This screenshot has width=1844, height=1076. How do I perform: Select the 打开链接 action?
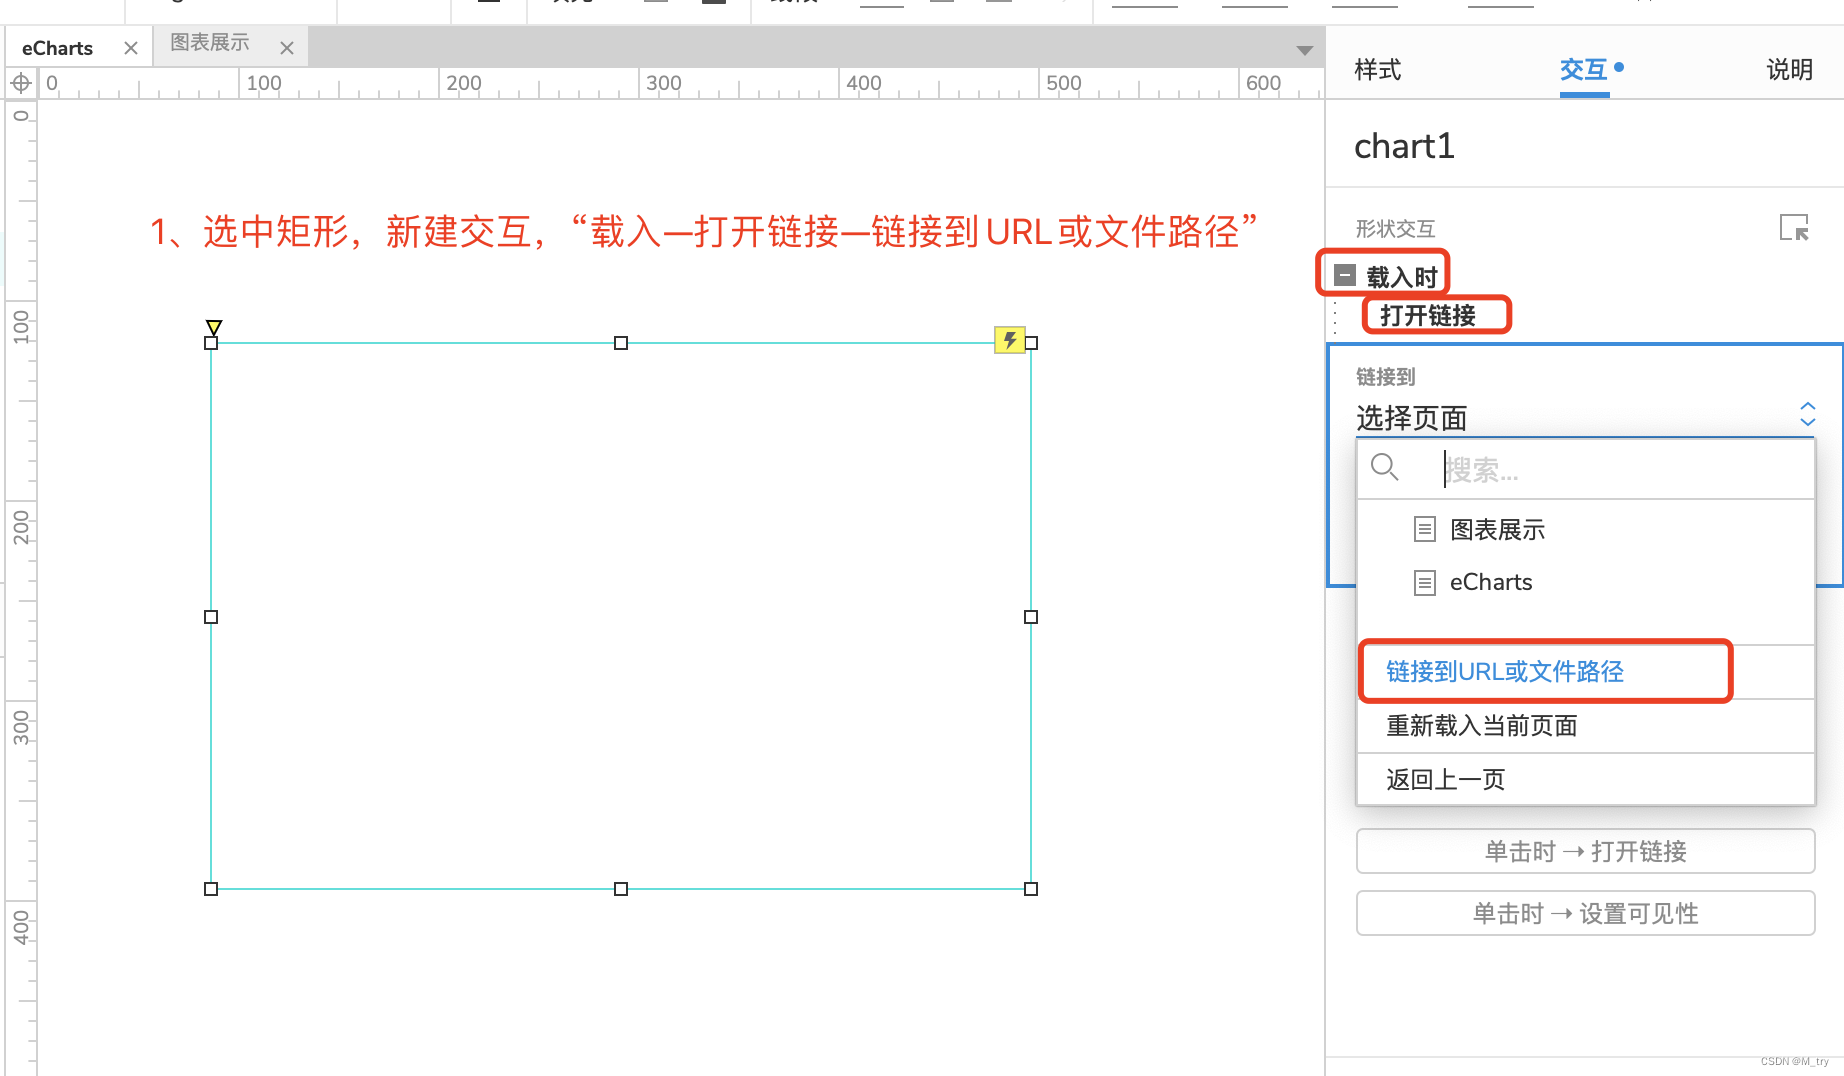(x=1428, y=315)
